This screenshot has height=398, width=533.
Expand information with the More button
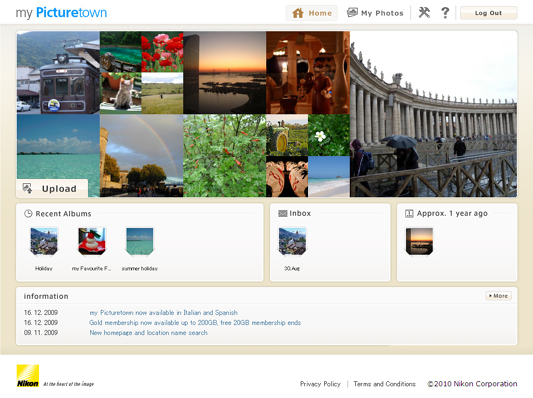pyautogui.click(x=498, y=296)
